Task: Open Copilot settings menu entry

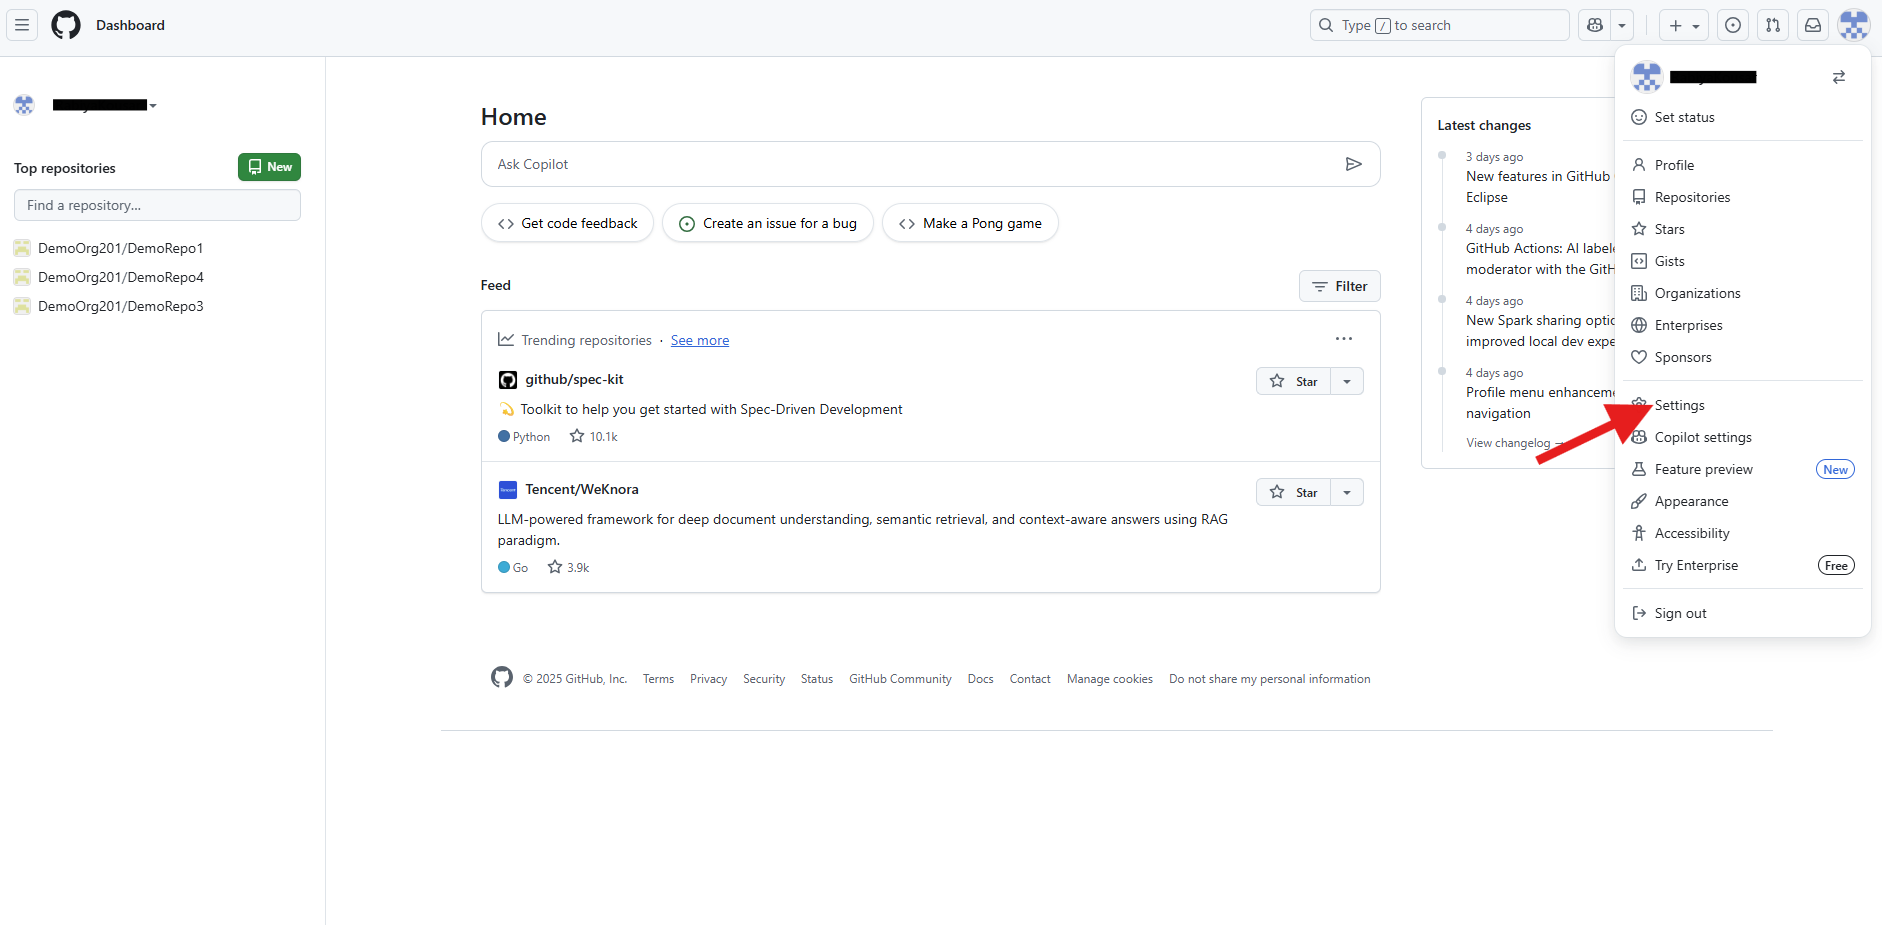Action: click(x=1702, y=437)
